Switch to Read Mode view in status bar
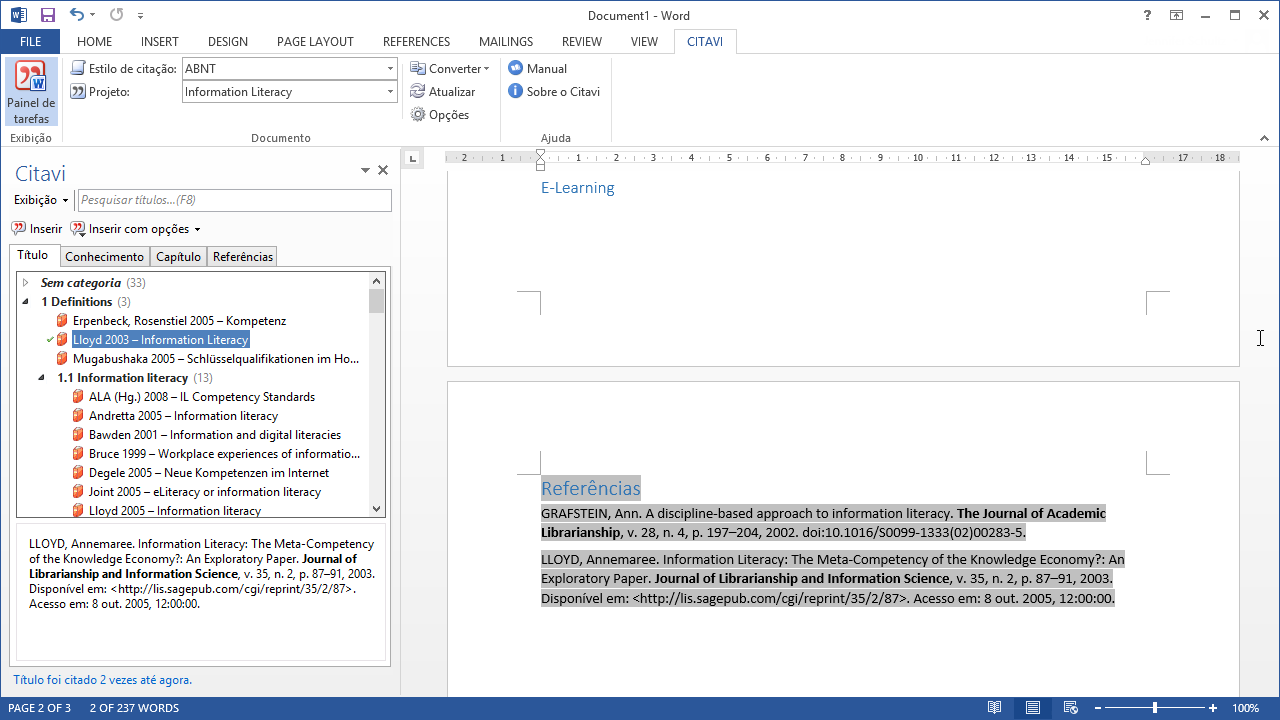This screenshot has width=1280, height=720. point(994,708)
